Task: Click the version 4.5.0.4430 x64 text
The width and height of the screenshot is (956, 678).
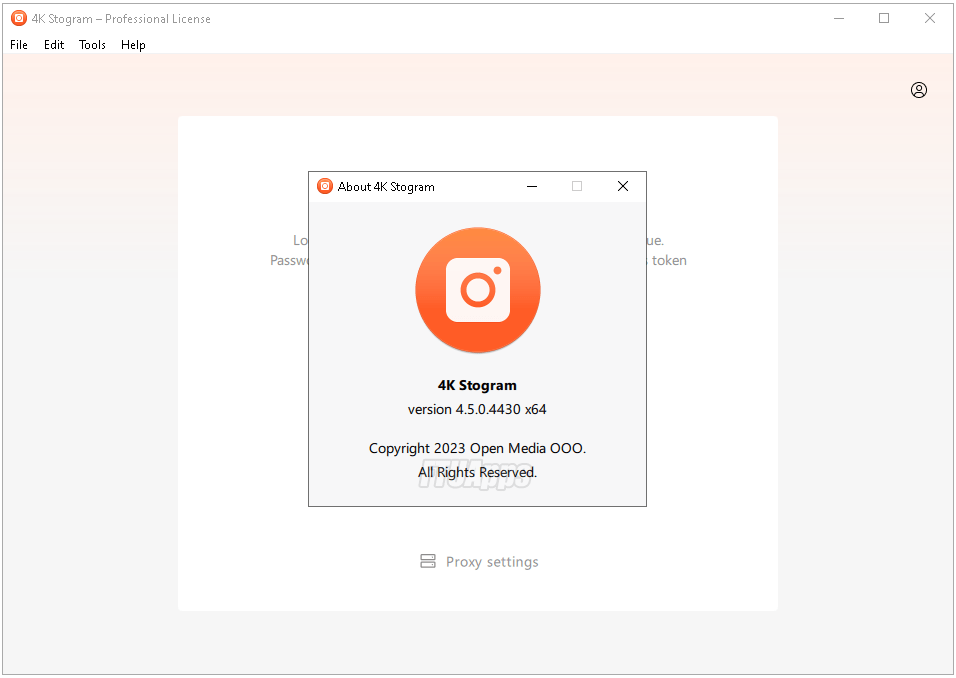Action: (477, 409)
